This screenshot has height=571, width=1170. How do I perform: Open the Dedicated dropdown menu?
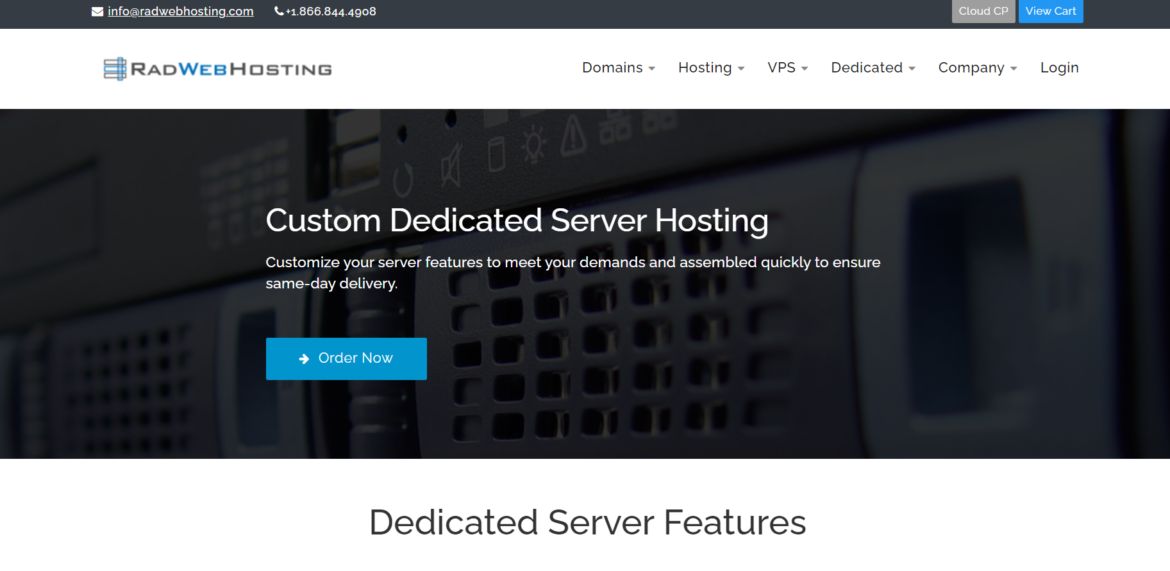click(873, 68)
